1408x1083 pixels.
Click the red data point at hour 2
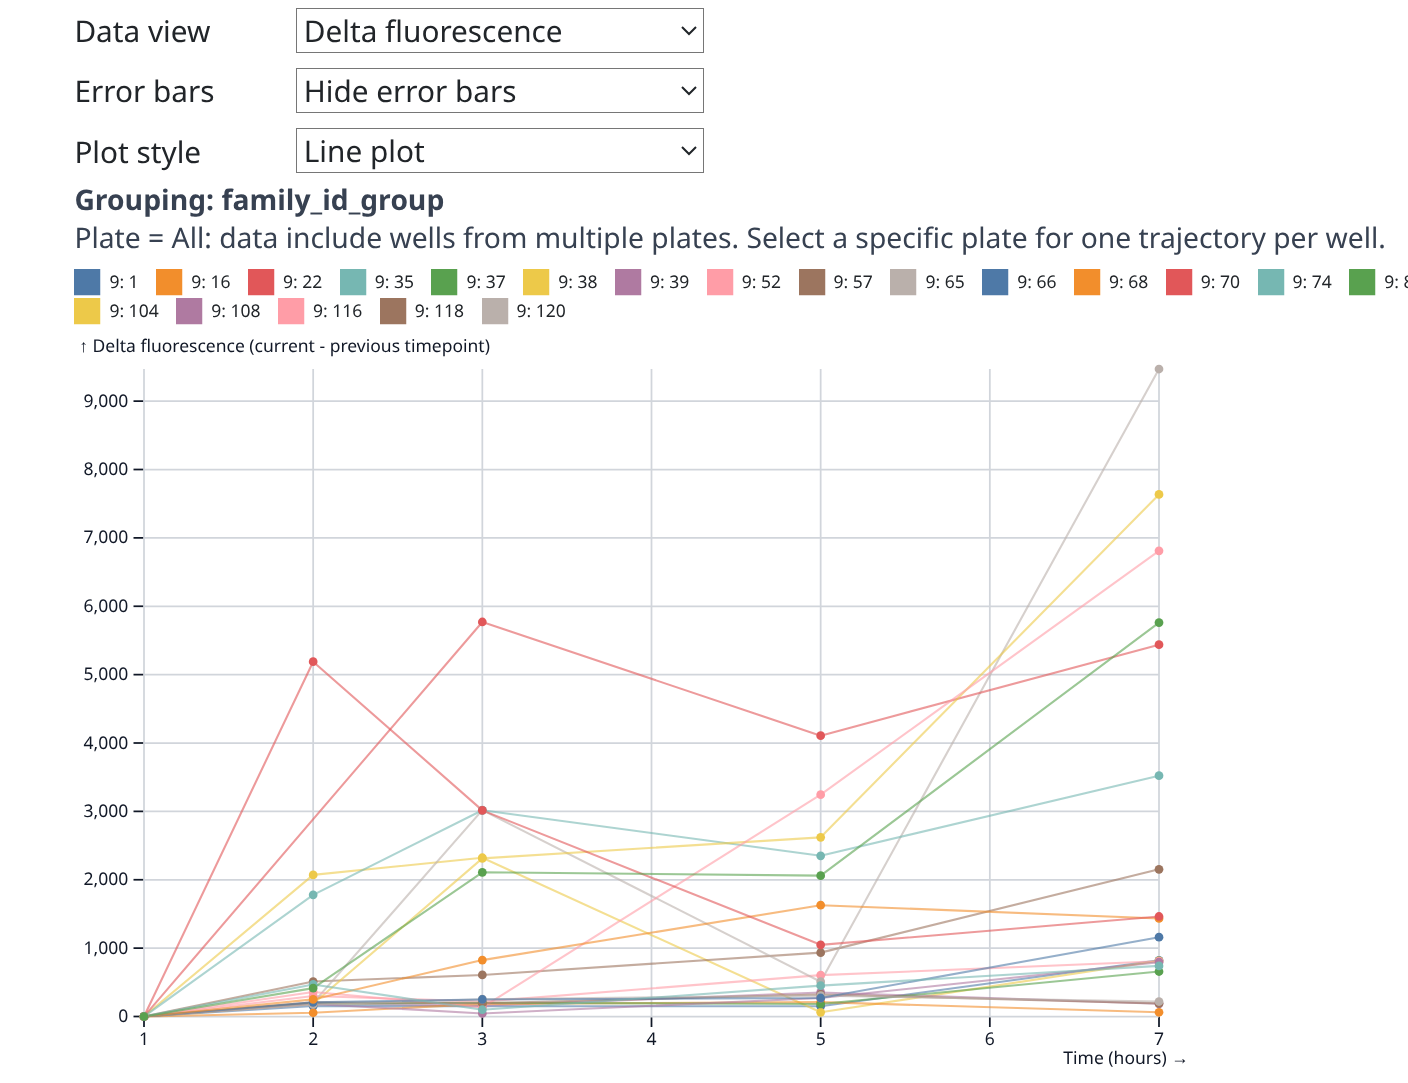point(313,662)
